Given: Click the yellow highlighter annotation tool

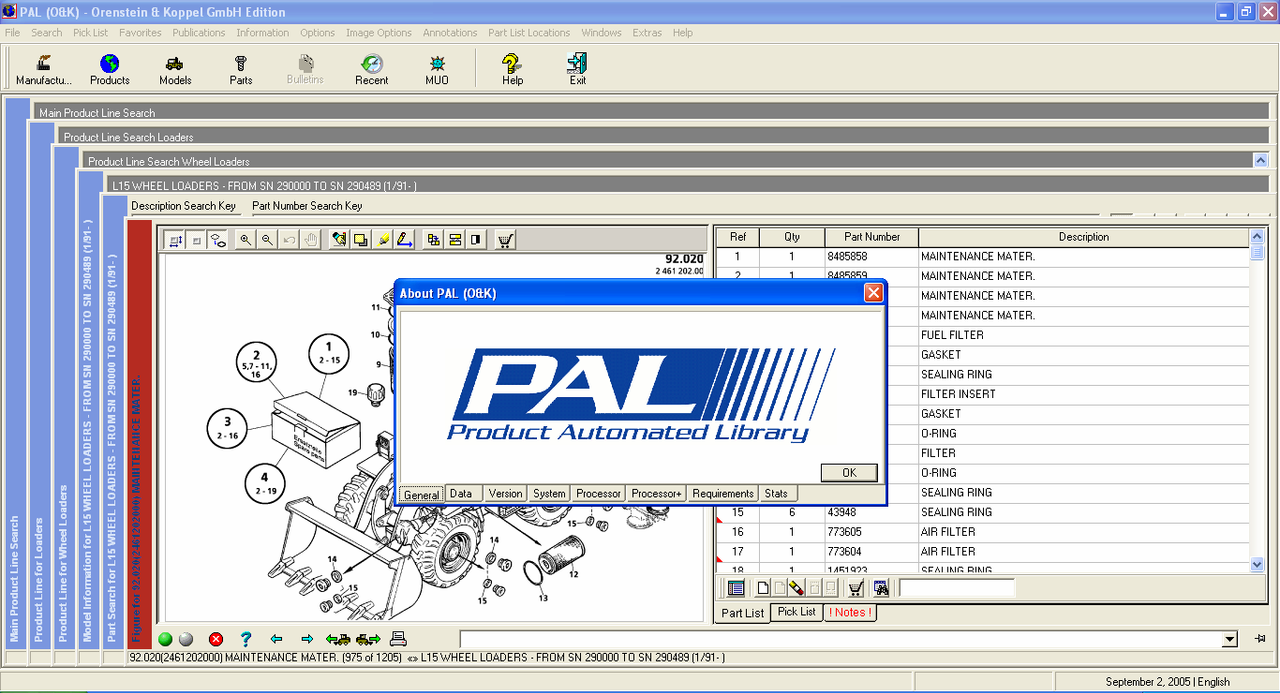Looking at the screenshot, I should [x=383, y=240].
